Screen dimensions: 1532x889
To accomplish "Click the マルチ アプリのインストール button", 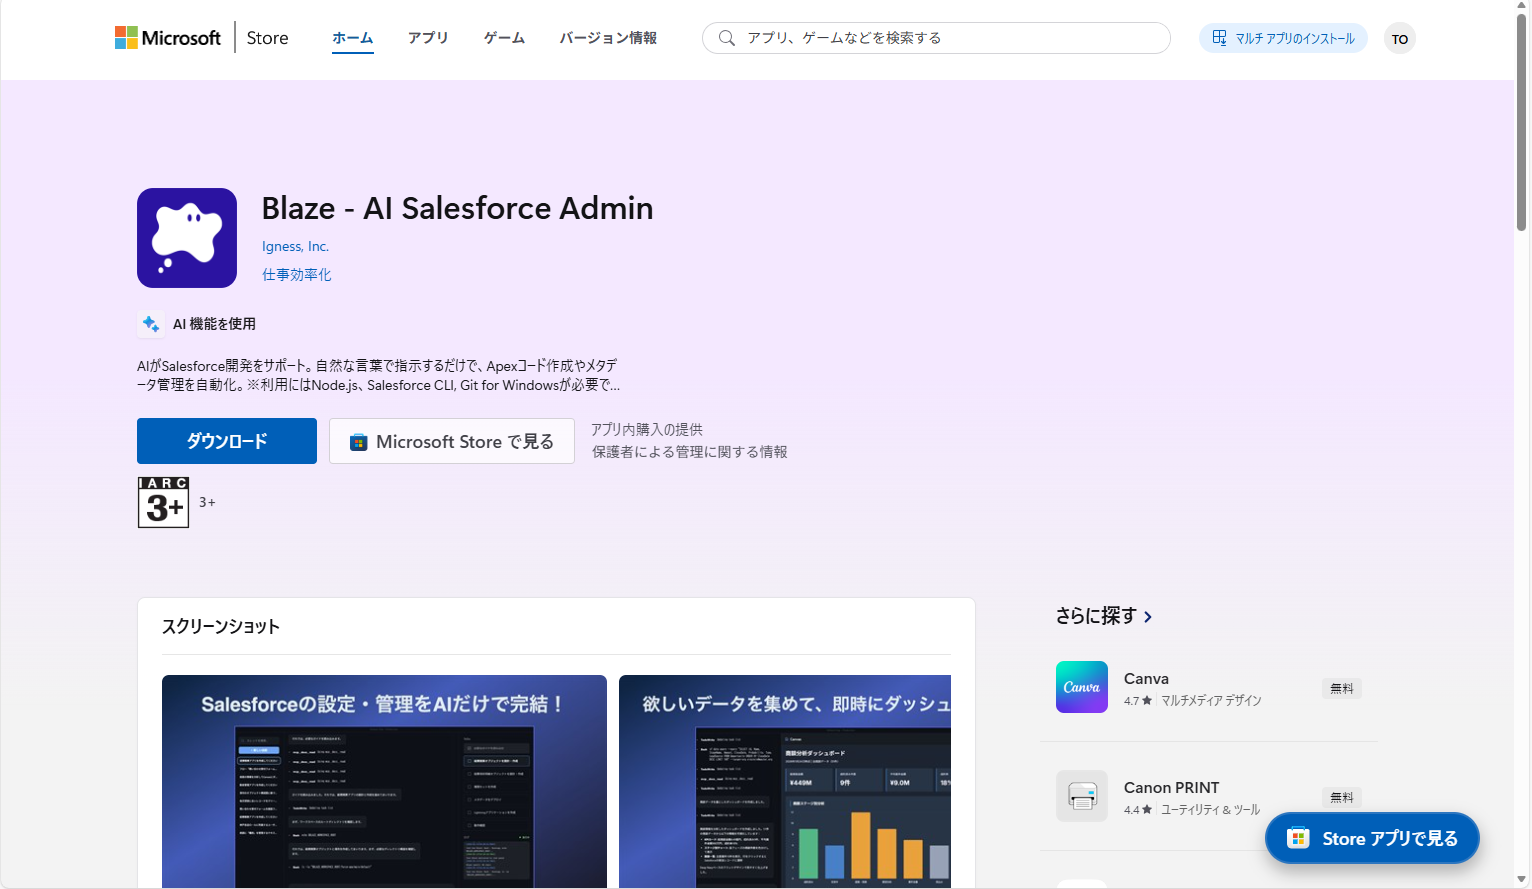I will click(x=1283, y=38).
